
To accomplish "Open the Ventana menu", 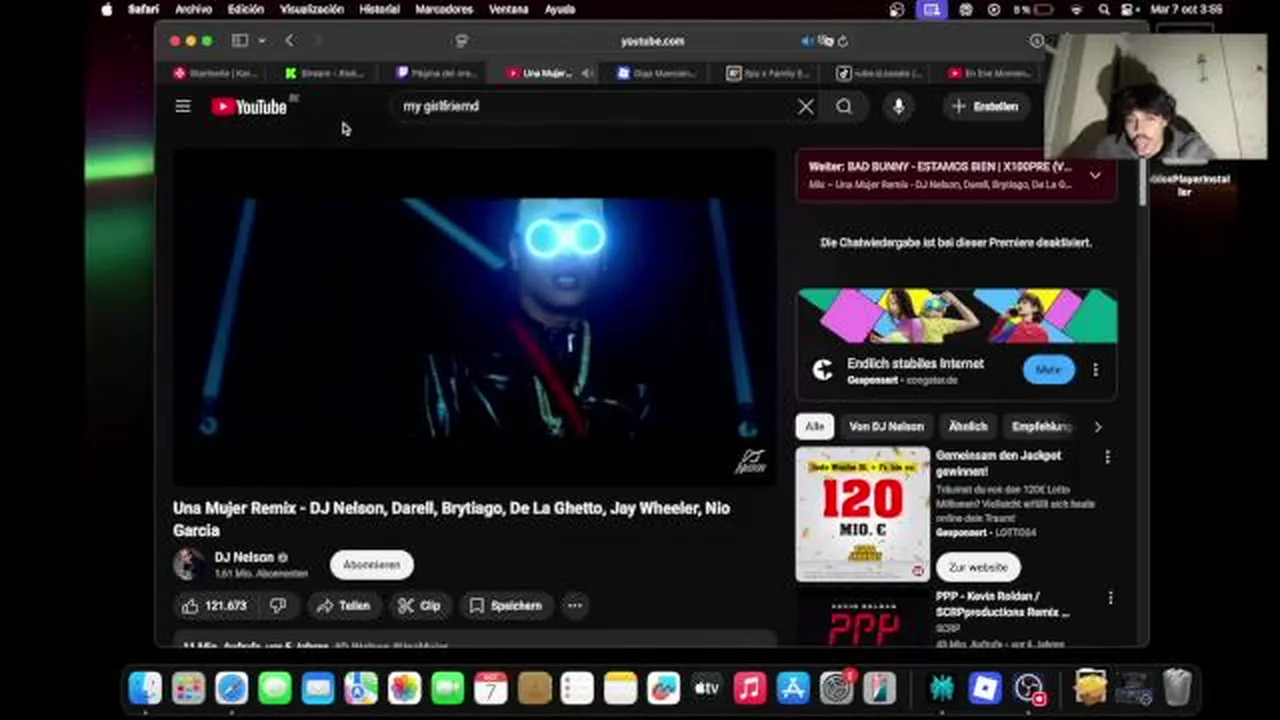I will click(509, 9).
